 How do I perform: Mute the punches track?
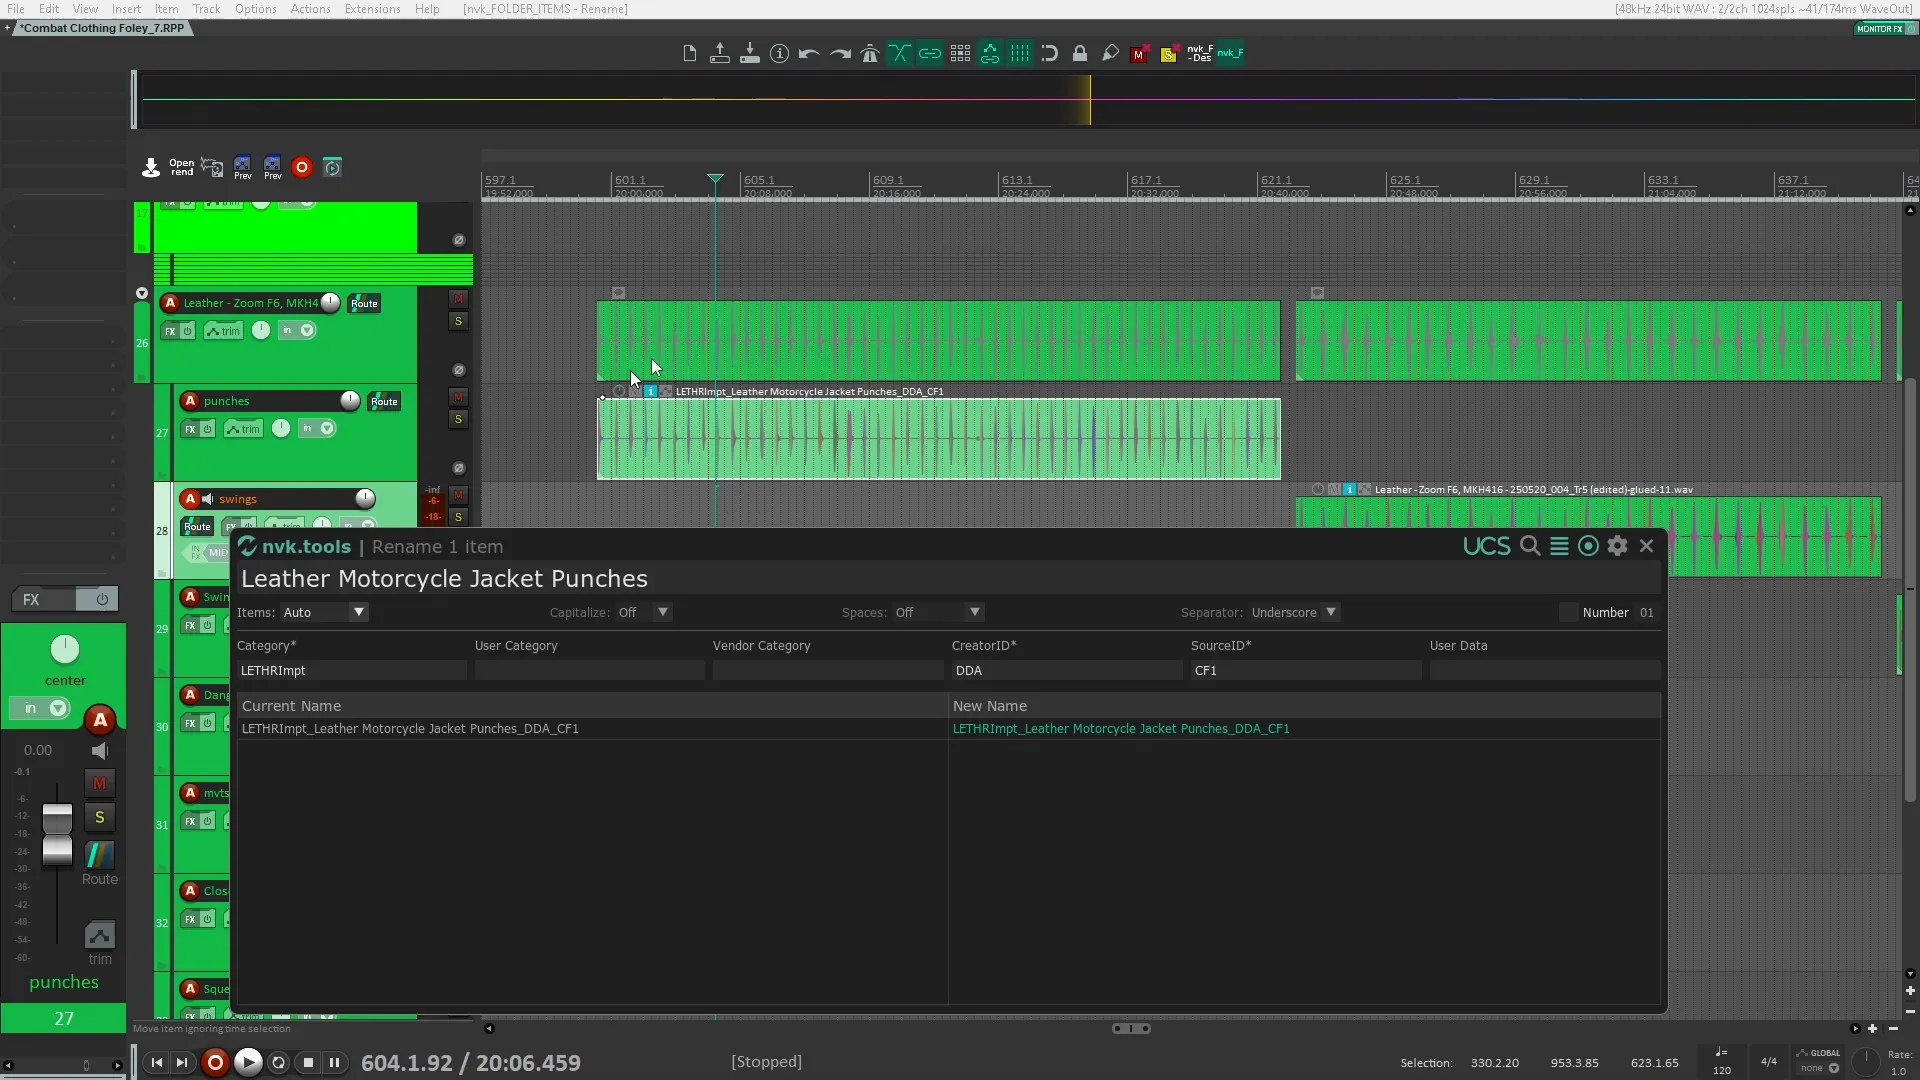point(458,397)
